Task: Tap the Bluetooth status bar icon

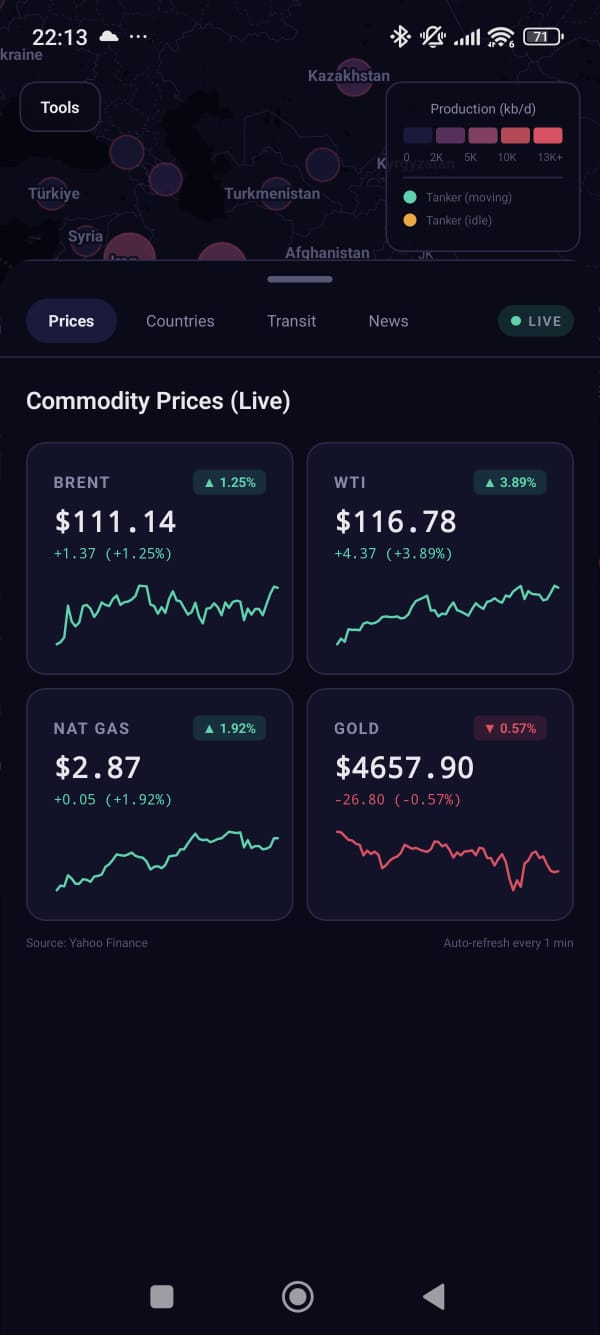Action: point(399,36)
